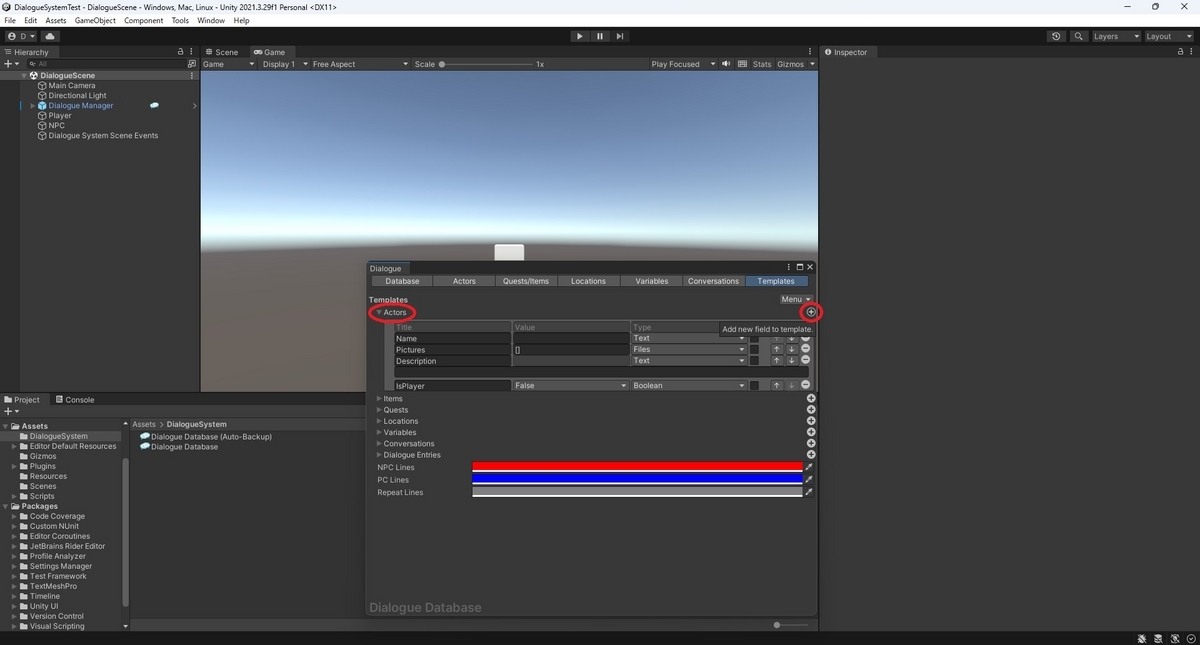Image resolution: width=1200 pixels, height=645 pixels.
Task: Pick NPC Lines color with eyedropper
Action: point(809,467)
